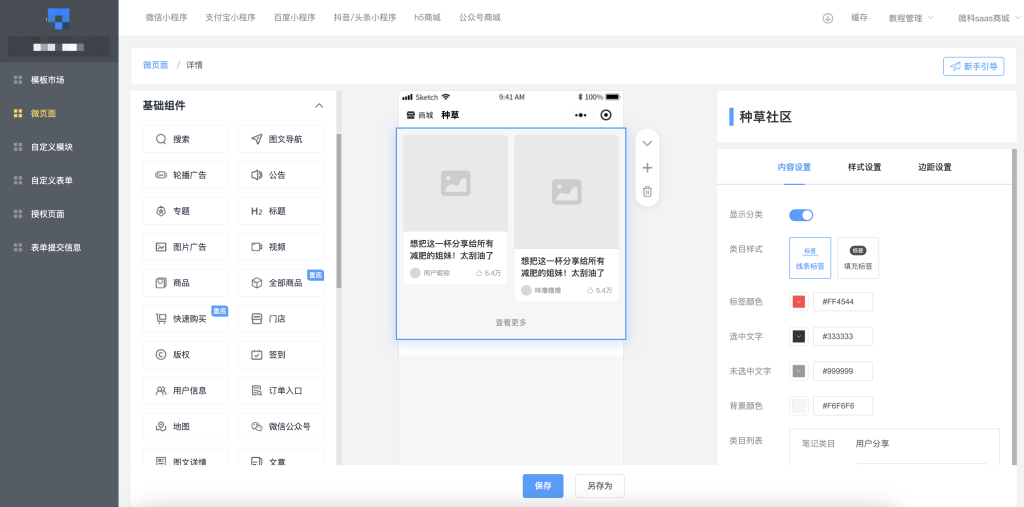Viewport: 1024px width, 507px height.
Task: Toggle the 显示分类 switch
Action: [801, 215]
